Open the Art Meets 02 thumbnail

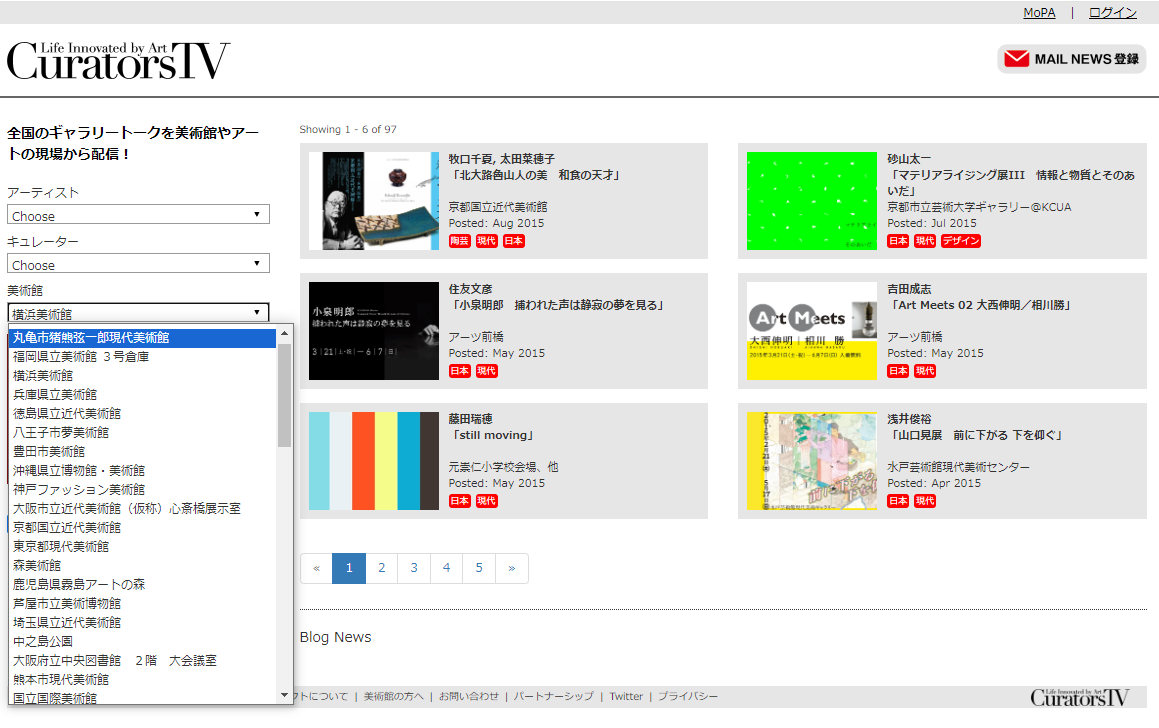pos(811,330)
